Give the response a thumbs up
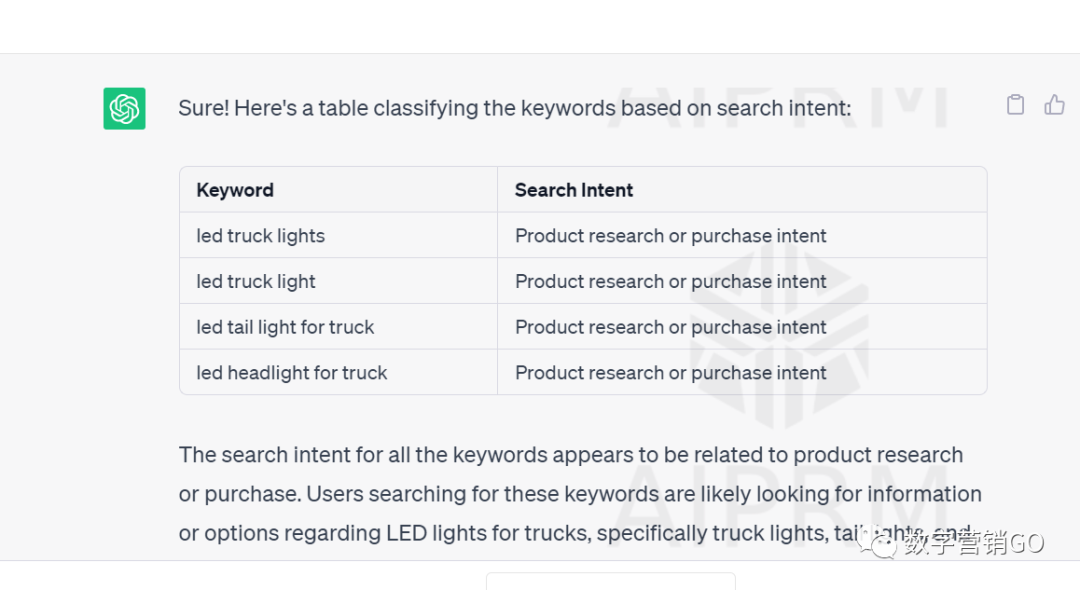The image size is (1080, 590). click(x=1054, y=105)
